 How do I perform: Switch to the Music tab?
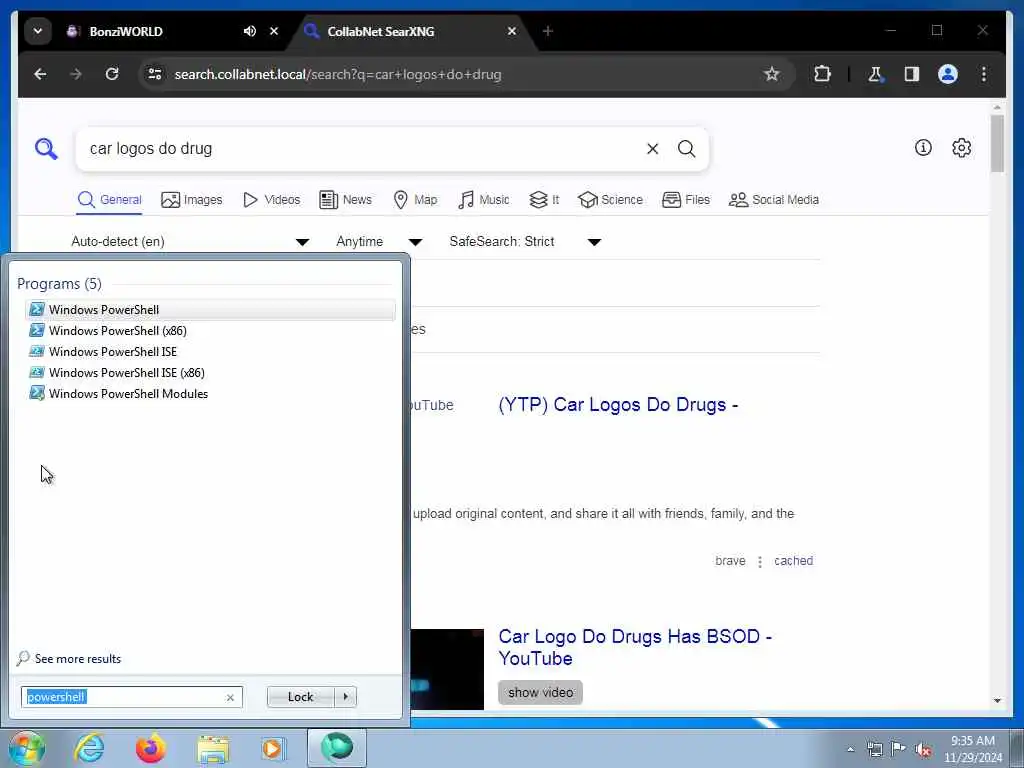coord(484,200)
